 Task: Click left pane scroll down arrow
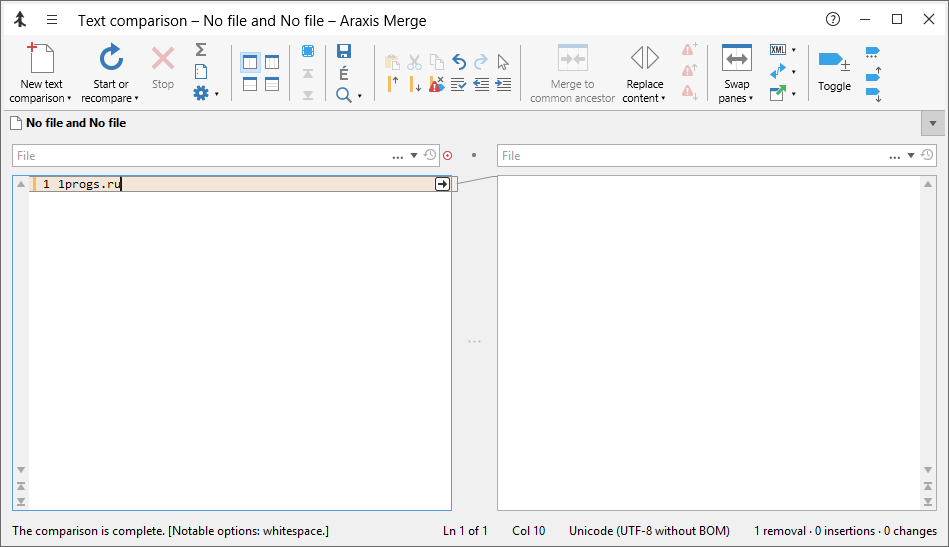[21, 470]
